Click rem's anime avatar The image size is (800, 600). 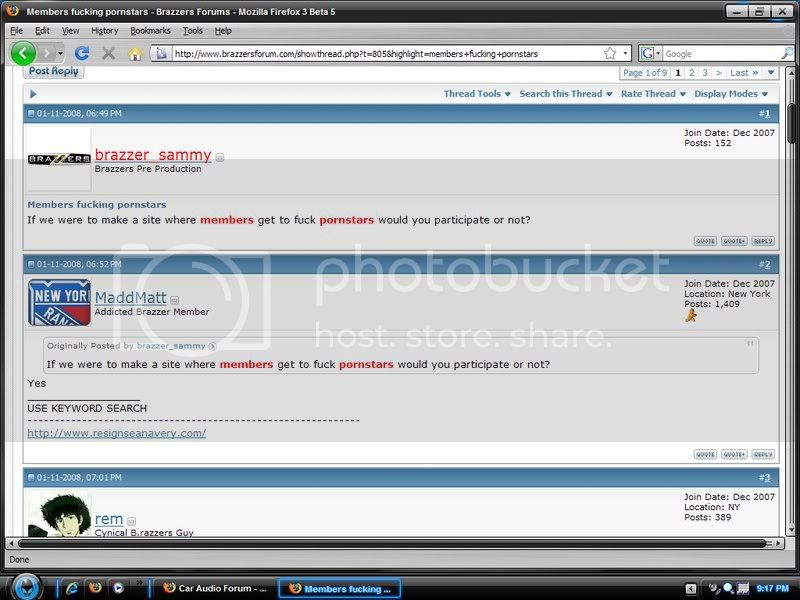[59, 514]
